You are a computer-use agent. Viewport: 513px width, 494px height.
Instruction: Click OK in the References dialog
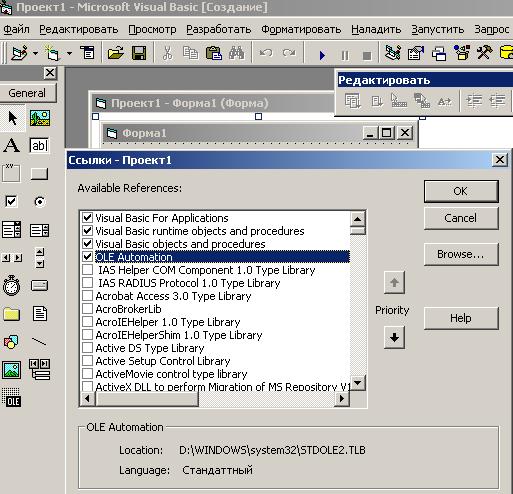tap(461, 191)
